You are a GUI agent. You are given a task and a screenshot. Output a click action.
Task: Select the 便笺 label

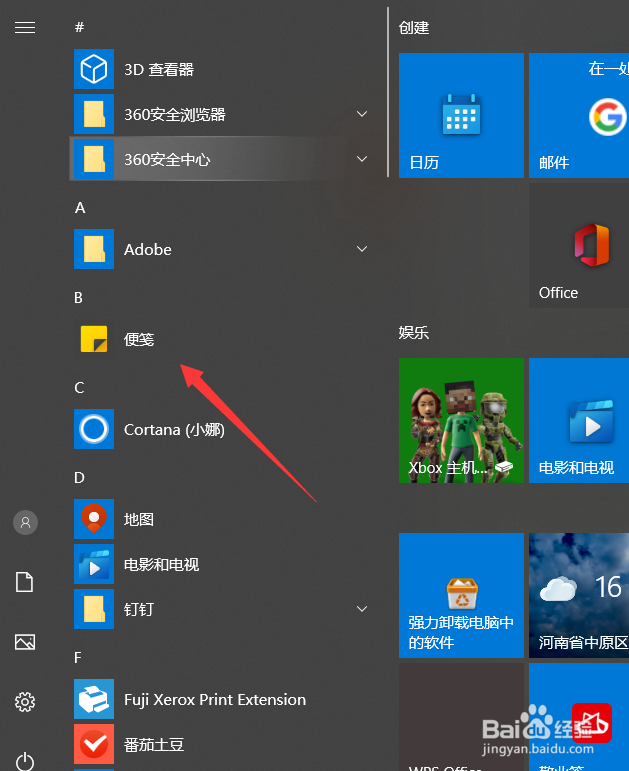139,339
